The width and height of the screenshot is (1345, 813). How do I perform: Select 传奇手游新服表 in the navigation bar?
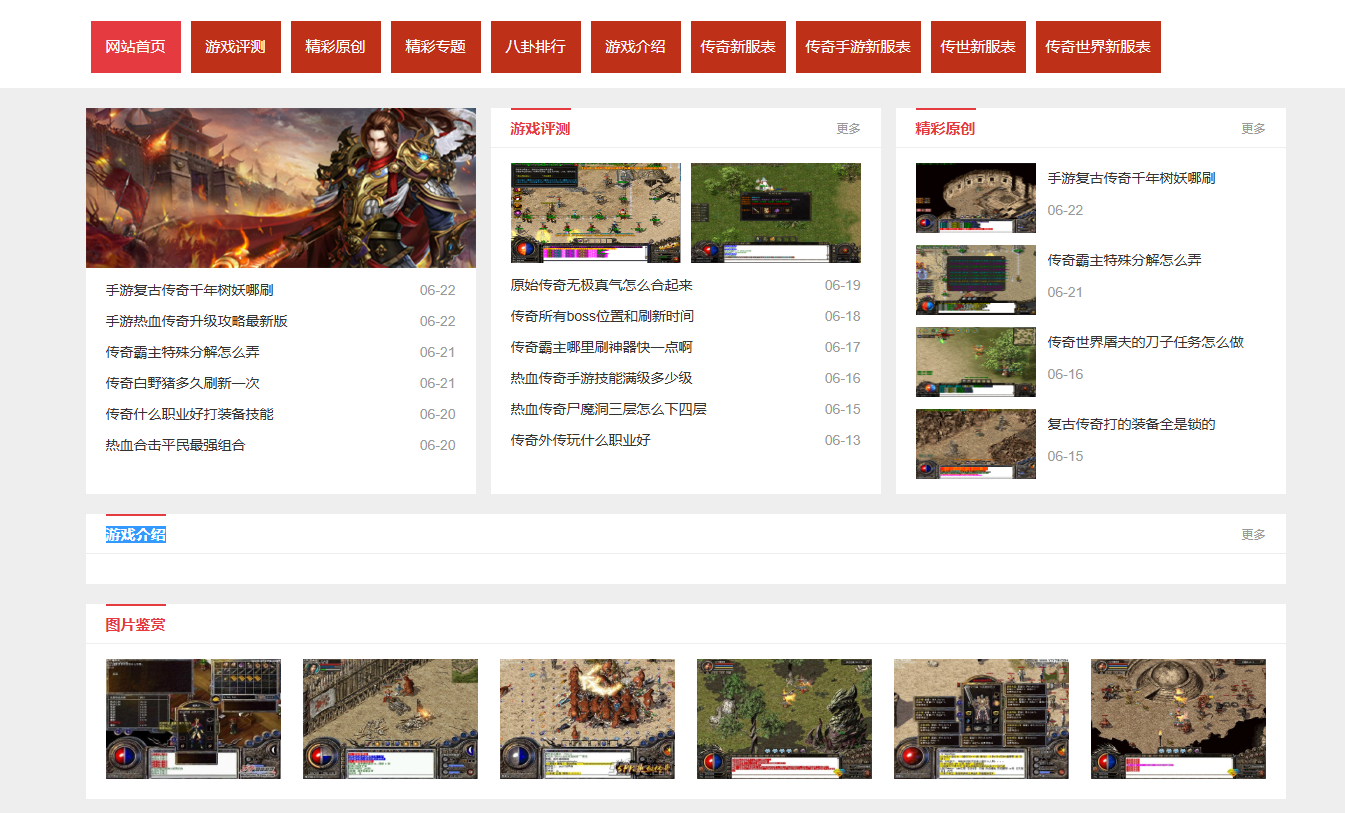(x=858, y=47)
